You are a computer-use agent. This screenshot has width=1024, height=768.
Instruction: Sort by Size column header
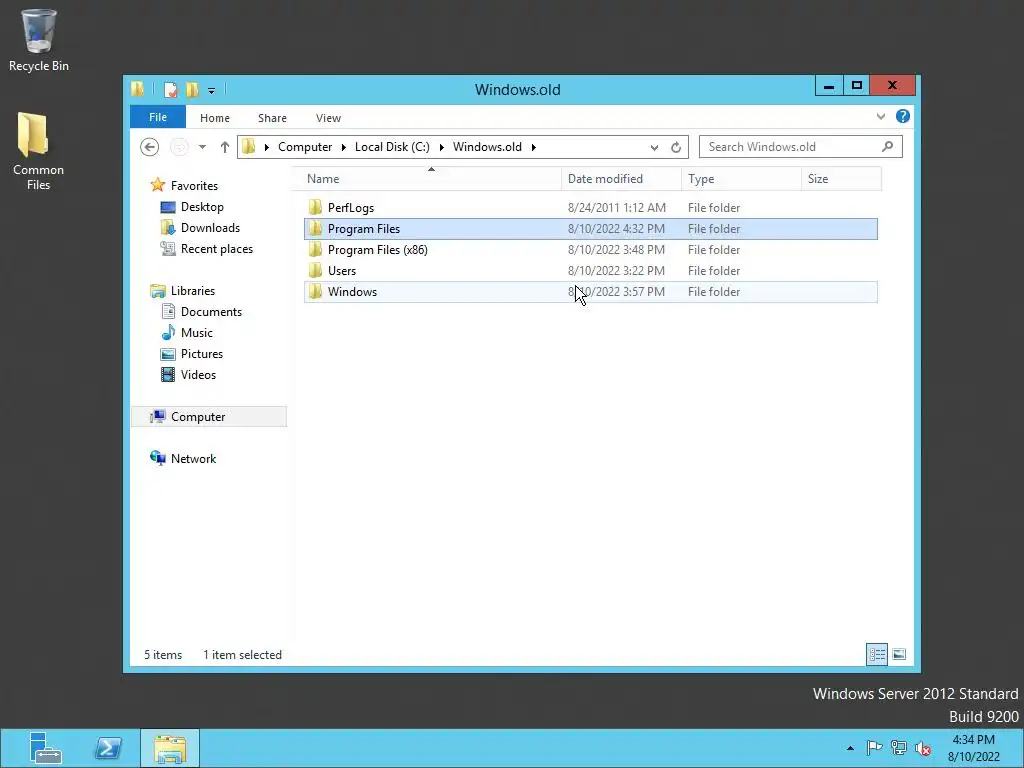841,179
